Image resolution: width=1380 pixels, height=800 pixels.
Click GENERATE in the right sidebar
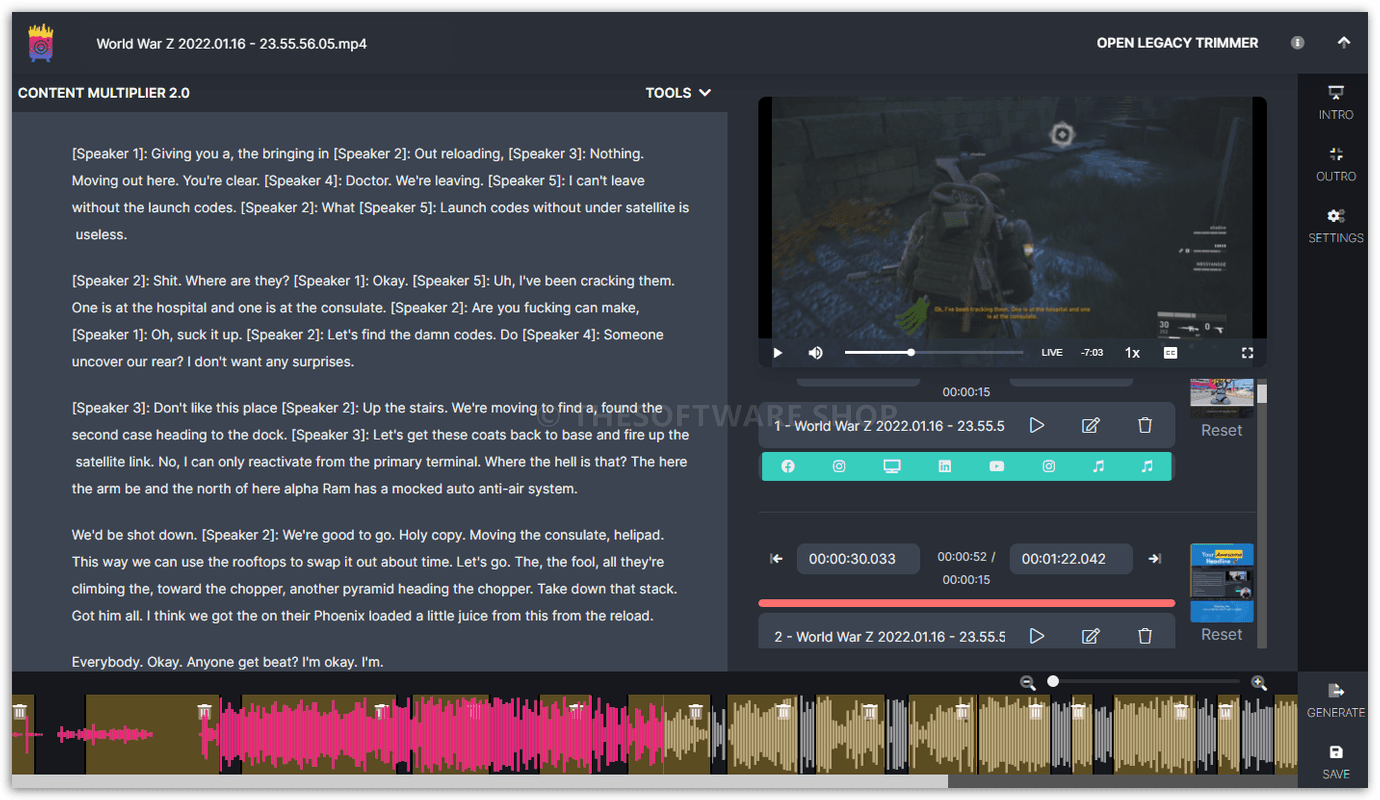coord(1335,701)
